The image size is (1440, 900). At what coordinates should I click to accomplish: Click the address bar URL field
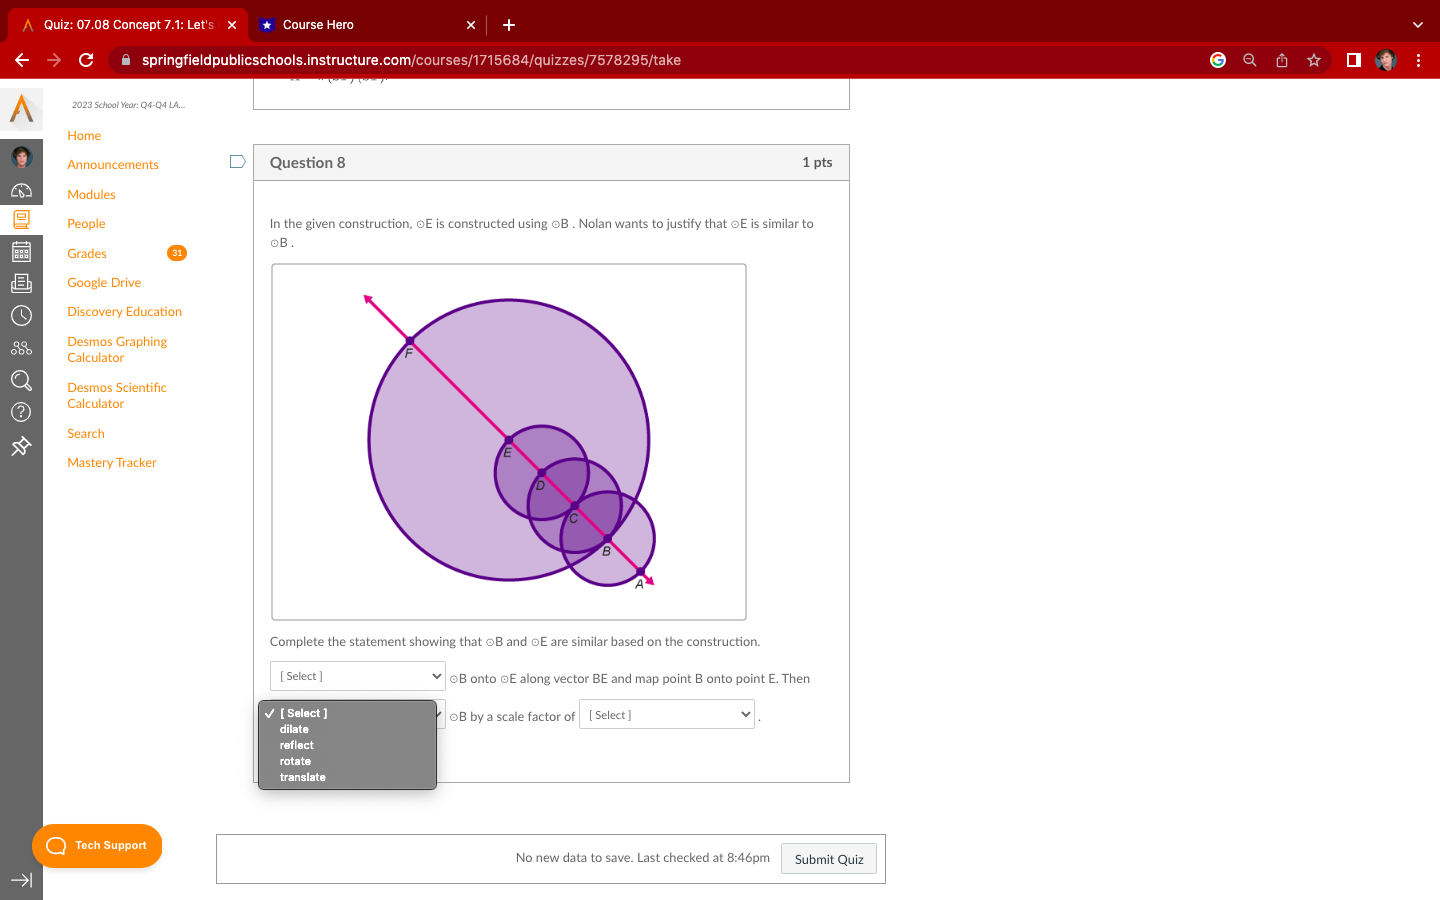click(x=660, y=60)
